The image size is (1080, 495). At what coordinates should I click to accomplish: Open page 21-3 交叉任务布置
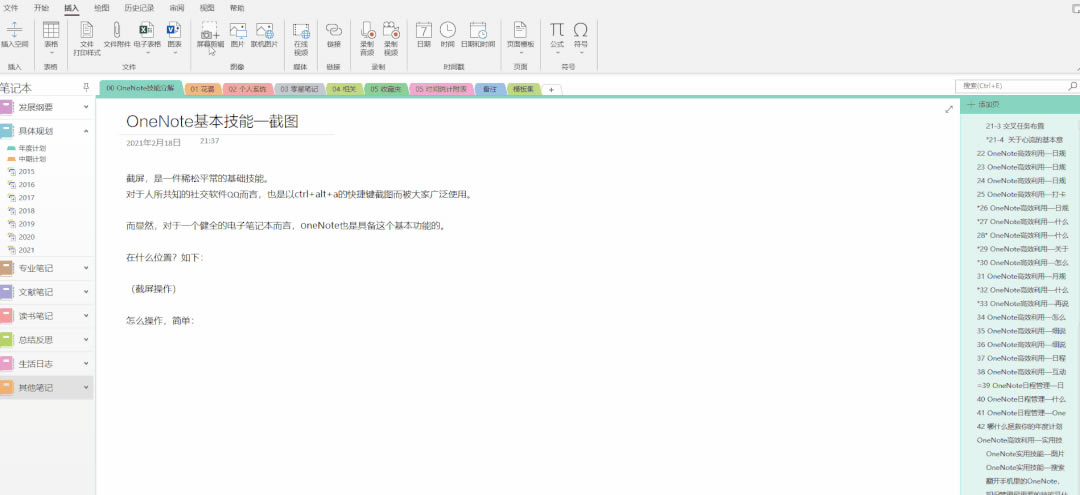pyautogui.click(x=1015, y=126)
